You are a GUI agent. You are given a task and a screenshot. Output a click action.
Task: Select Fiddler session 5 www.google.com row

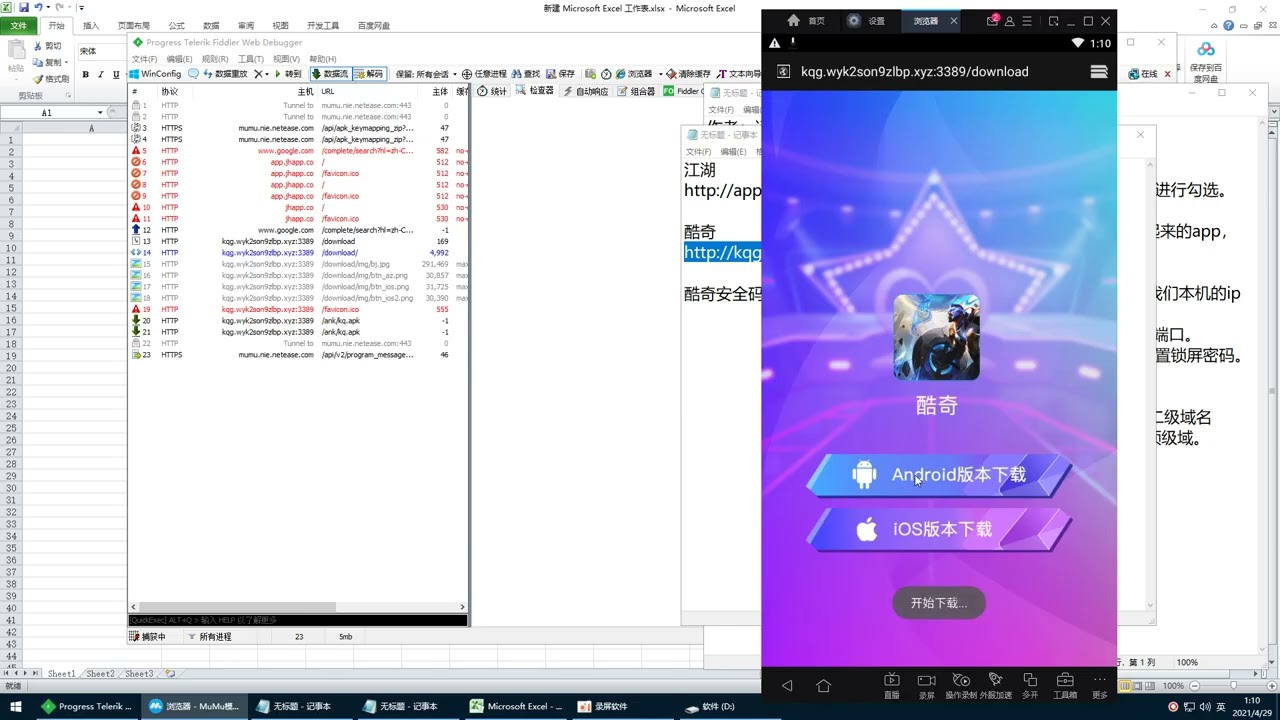click(298, 151)
